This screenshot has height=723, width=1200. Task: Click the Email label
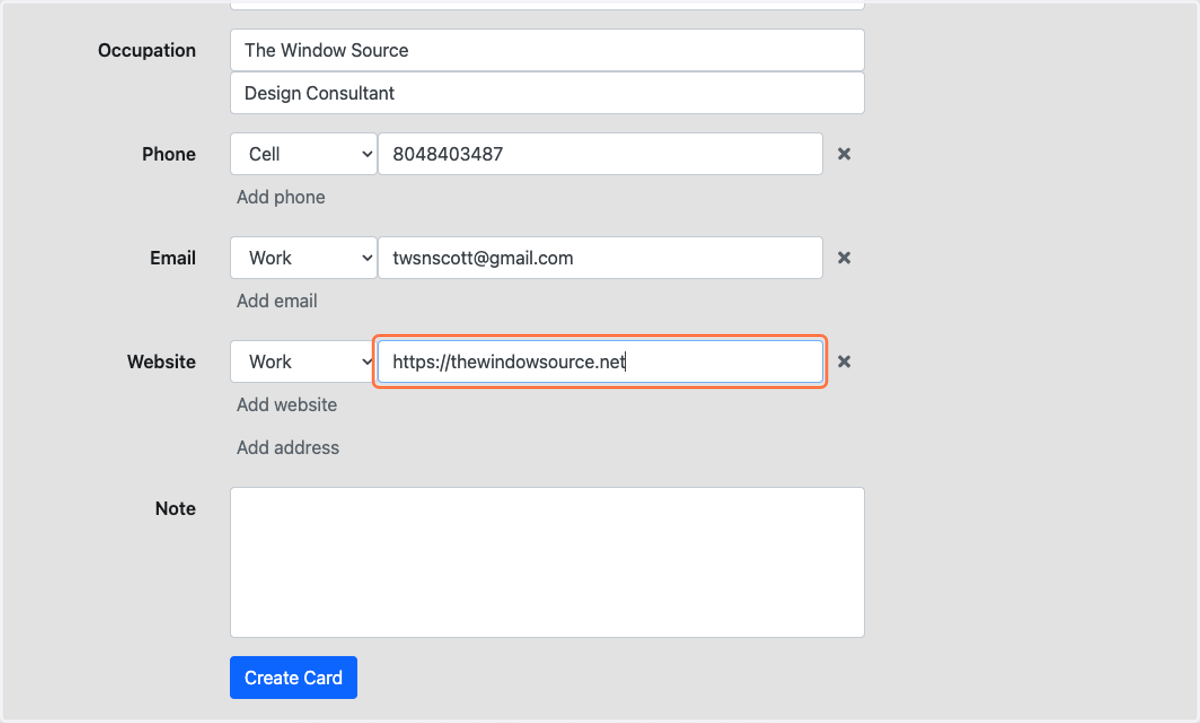point(173,258)
